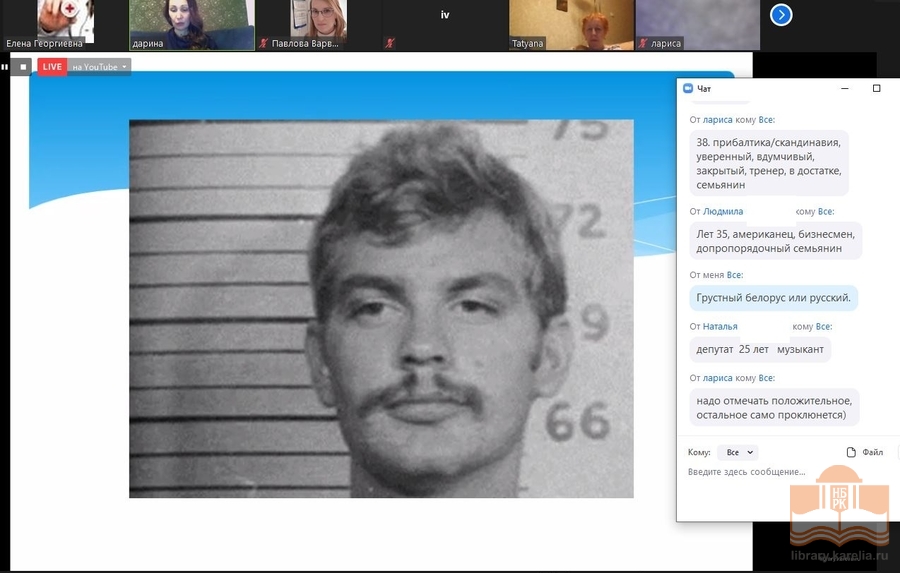Show next participants with blue arrow
The height and width of the screenshot is (573, 900).
click(781, 15)
